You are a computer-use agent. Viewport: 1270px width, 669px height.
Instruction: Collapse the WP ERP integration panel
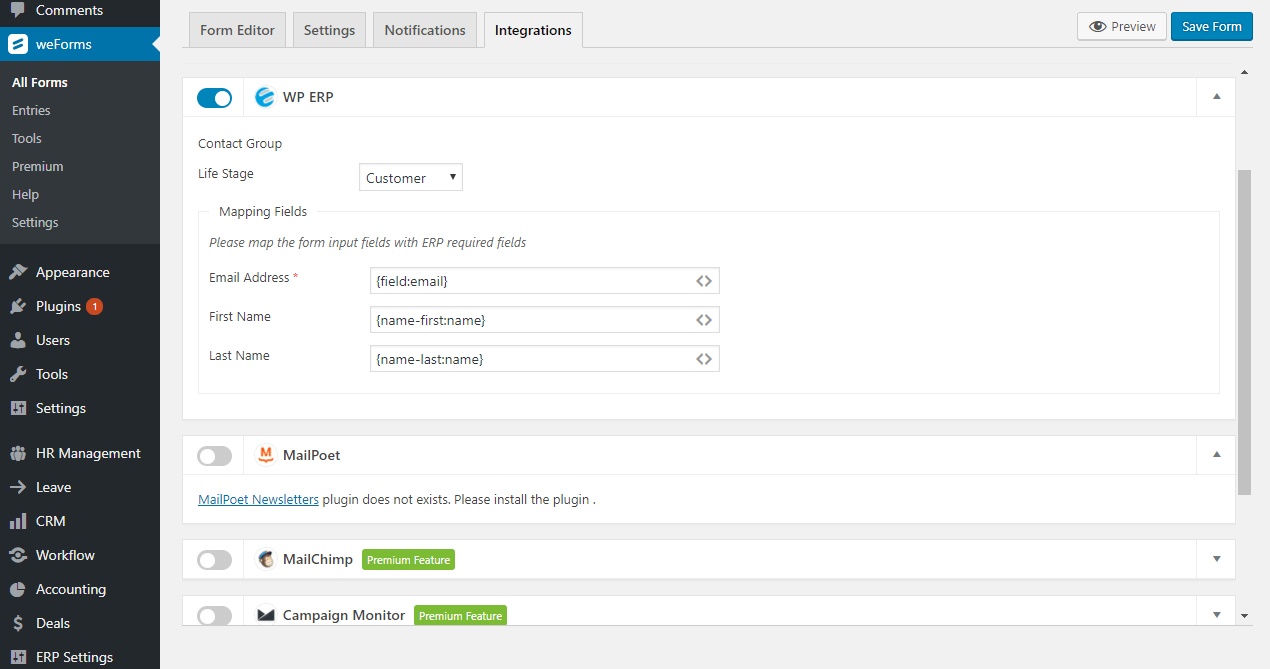(1216, 97)
